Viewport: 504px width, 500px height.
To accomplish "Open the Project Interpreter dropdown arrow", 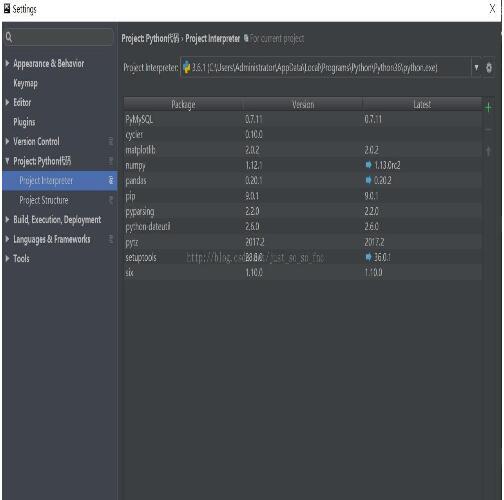I will pyautogui.click(x=476, y=68).
